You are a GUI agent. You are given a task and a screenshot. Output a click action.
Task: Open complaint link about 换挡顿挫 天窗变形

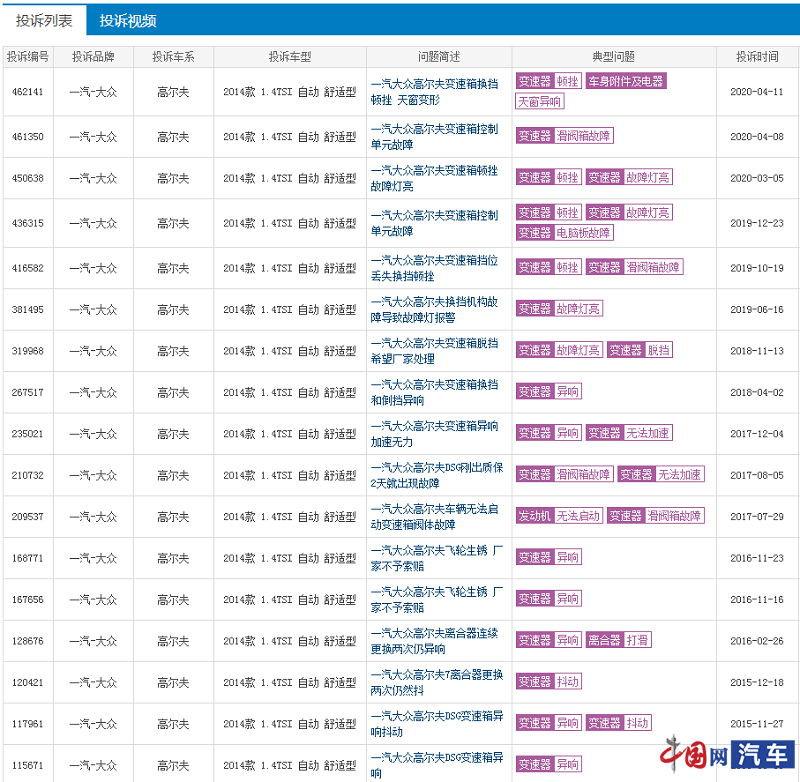tap(434, 92)
